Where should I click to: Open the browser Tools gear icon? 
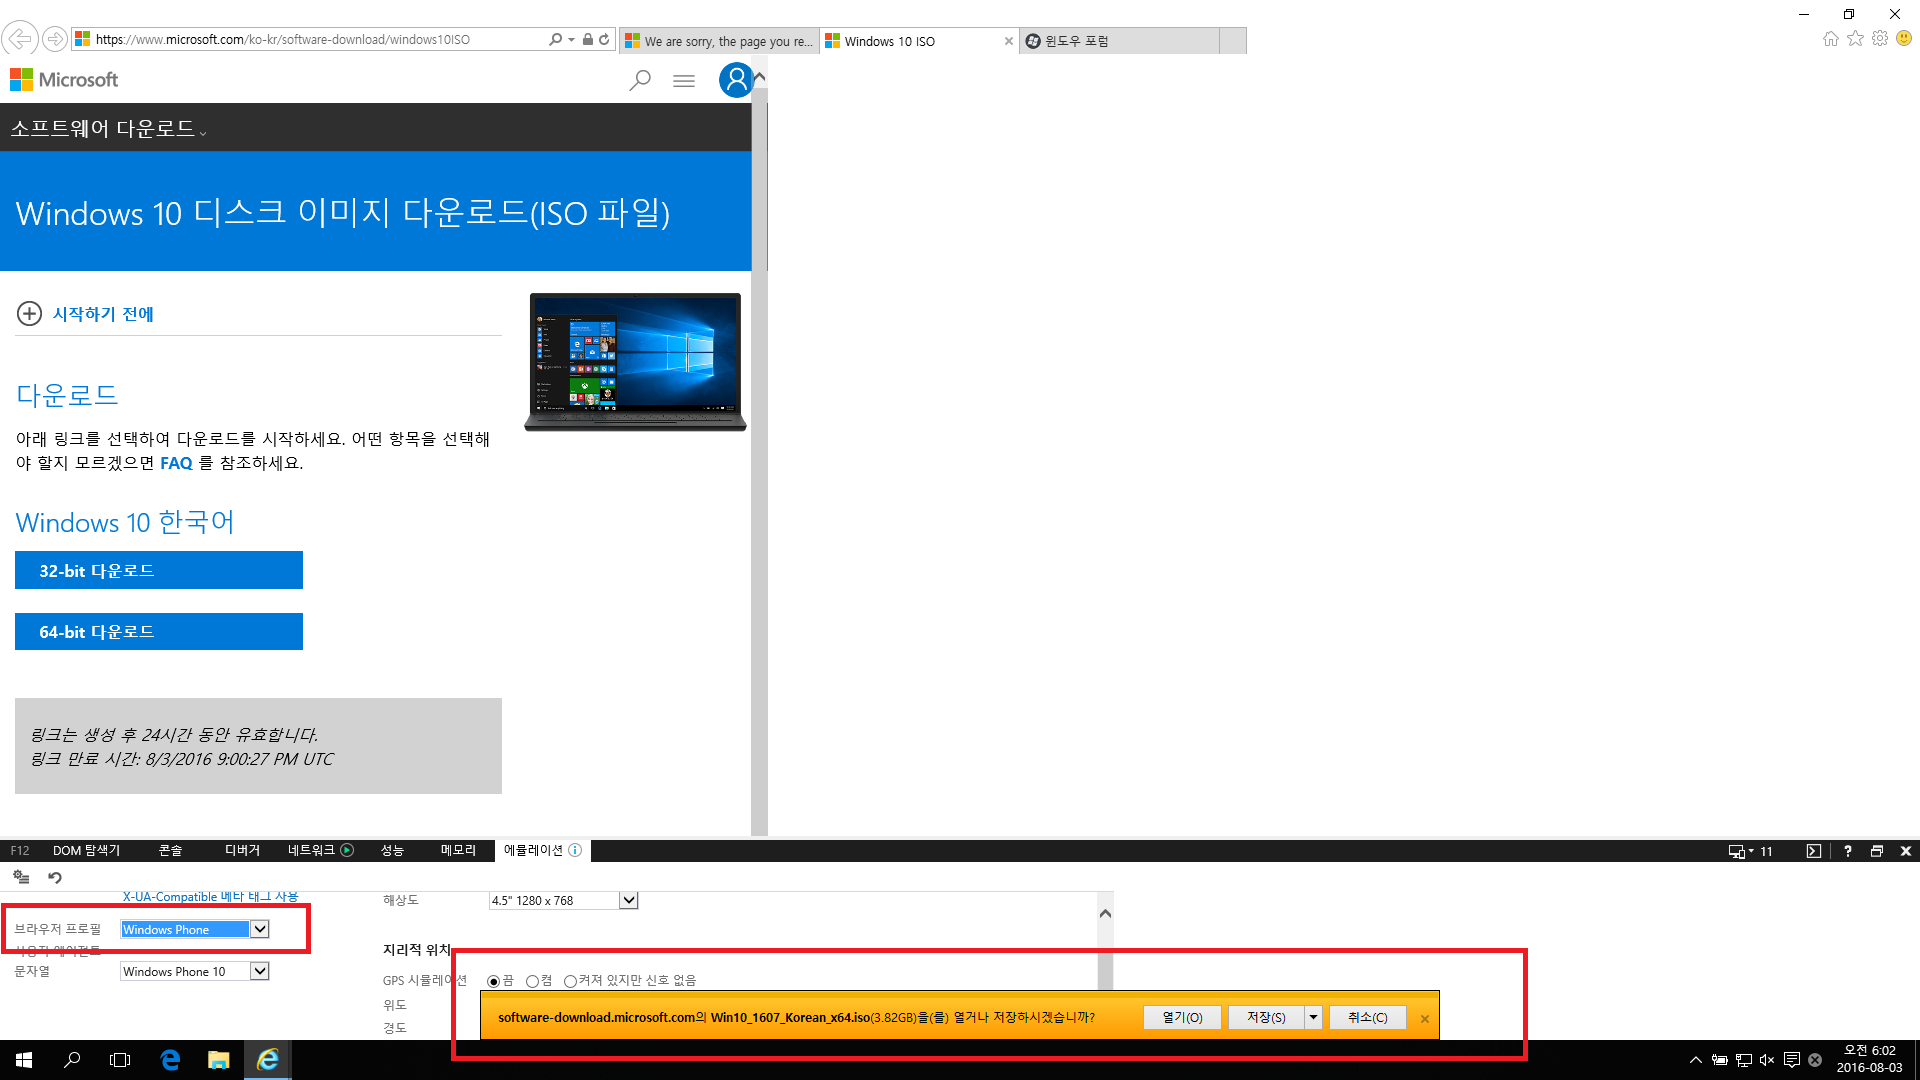[x=1880, y=38]
